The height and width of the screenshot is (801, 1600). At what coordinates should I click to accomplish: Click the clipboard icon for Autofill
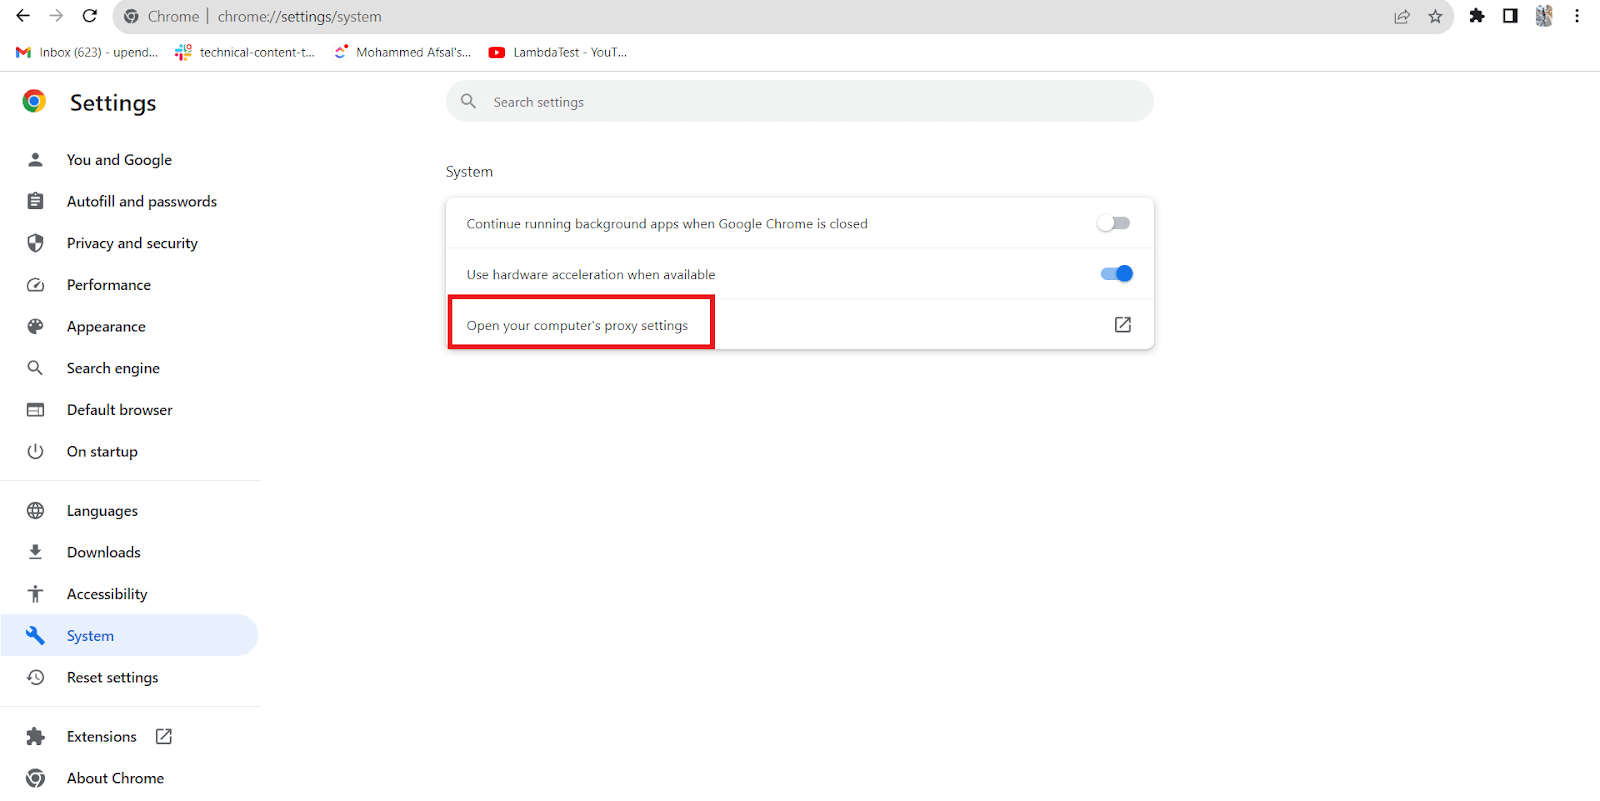tap(35, 201)
